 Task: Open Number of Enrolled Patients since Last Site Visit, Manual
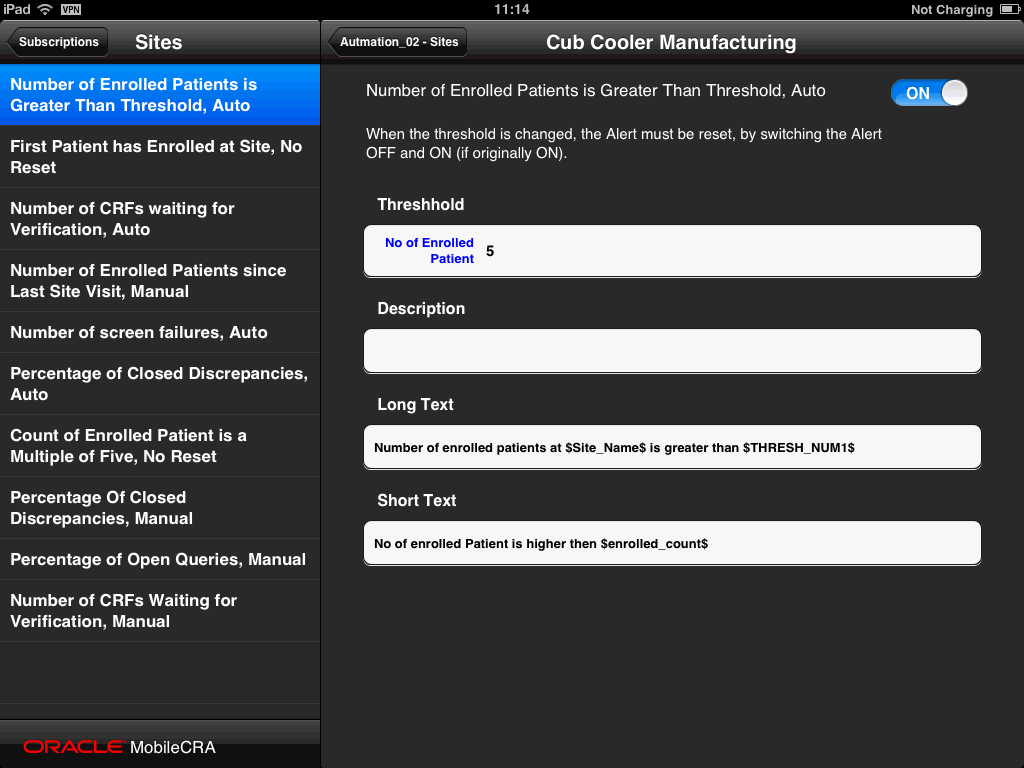click(160, 281)
